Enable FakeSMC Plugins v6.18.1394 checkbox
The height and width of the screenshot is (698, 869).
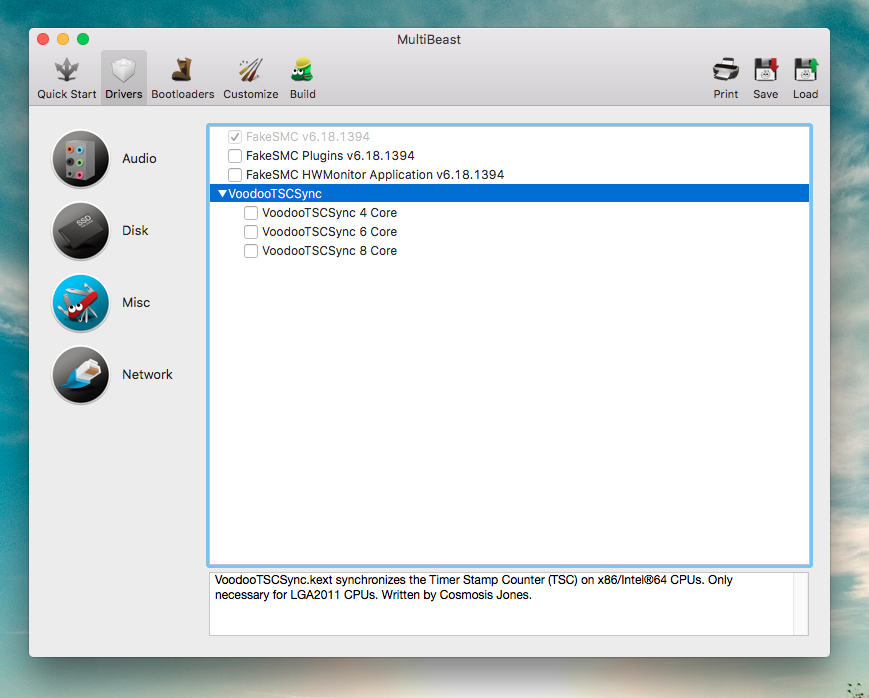235,156
